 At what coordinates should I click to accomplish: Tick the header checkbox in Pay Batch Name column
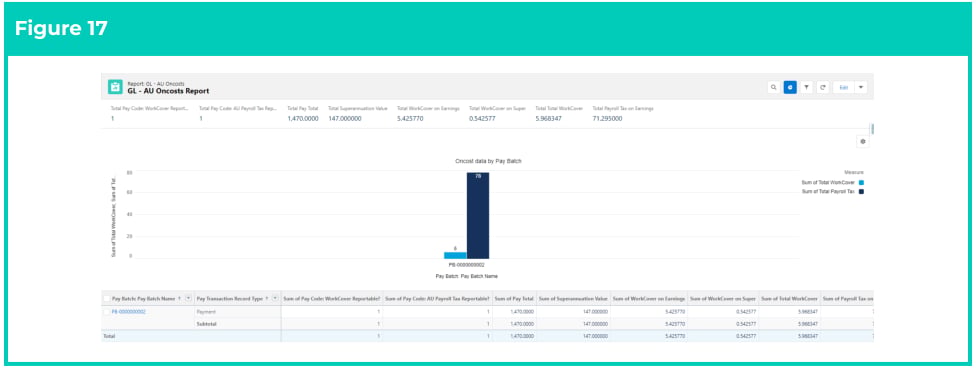(x=107, y=299)
